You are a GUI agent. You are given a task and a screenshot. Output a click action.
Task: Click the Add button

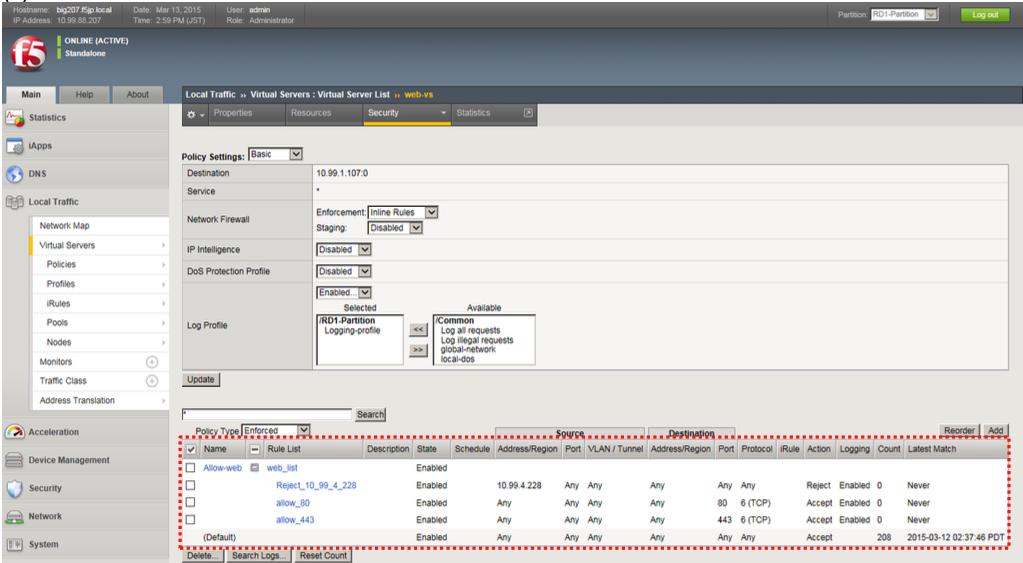[995, 431]
